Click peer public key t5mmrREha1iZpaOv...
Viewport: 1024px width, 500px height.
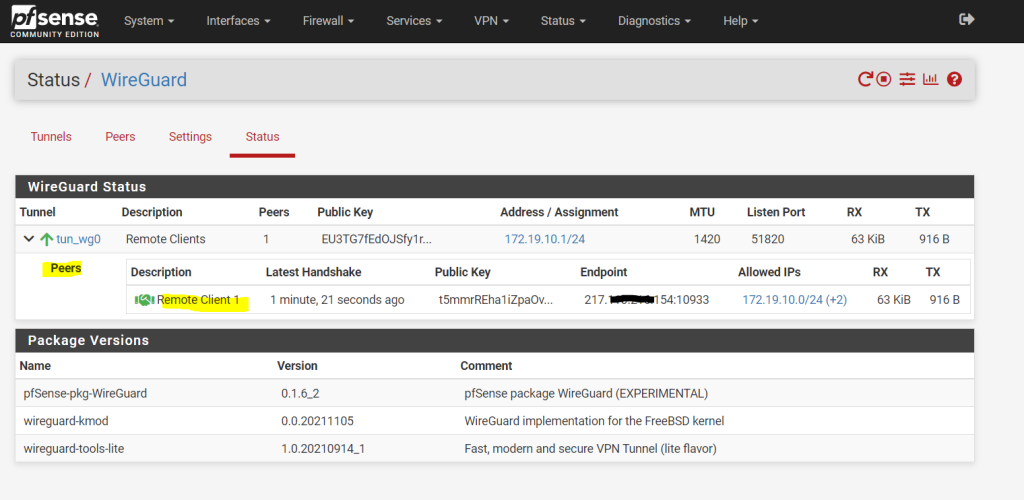[496, 300]
